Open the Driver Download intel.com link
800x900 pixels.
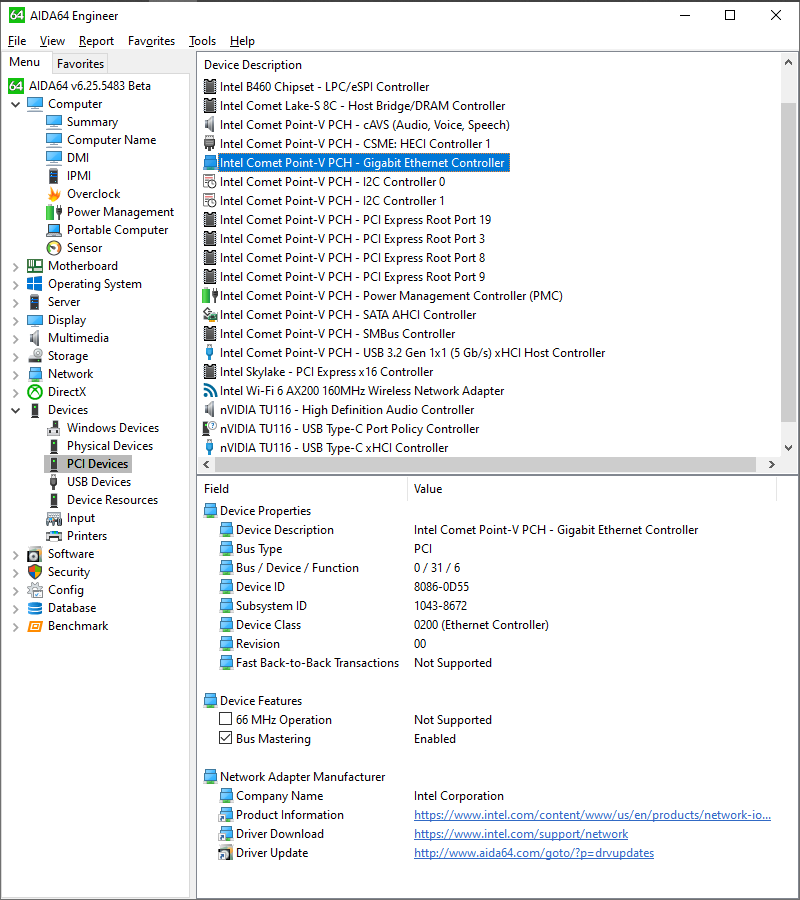[x=521, y=834]
